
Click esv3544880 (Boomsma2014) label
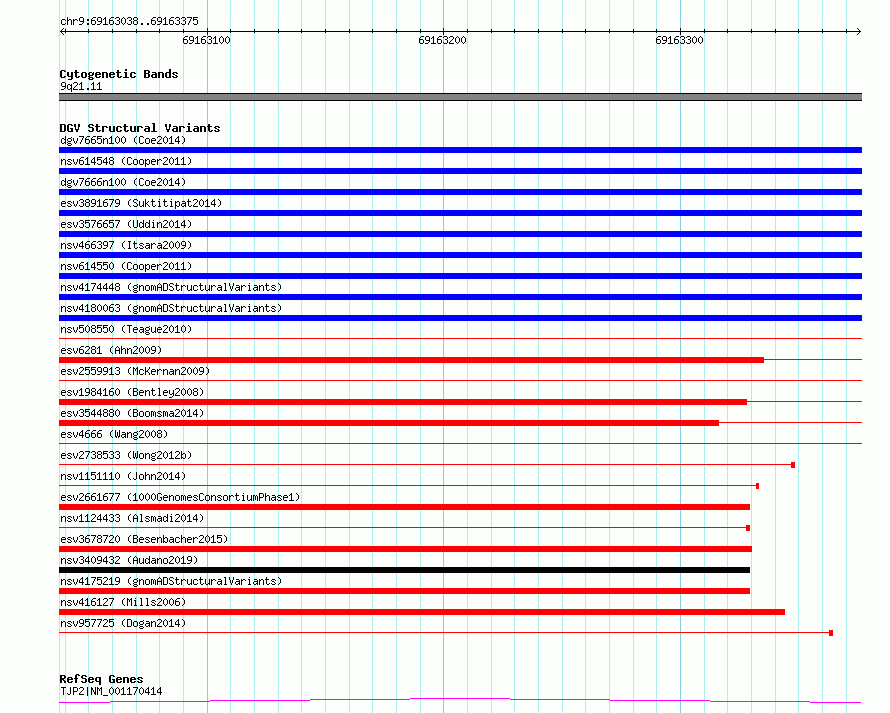pos(132,413)
